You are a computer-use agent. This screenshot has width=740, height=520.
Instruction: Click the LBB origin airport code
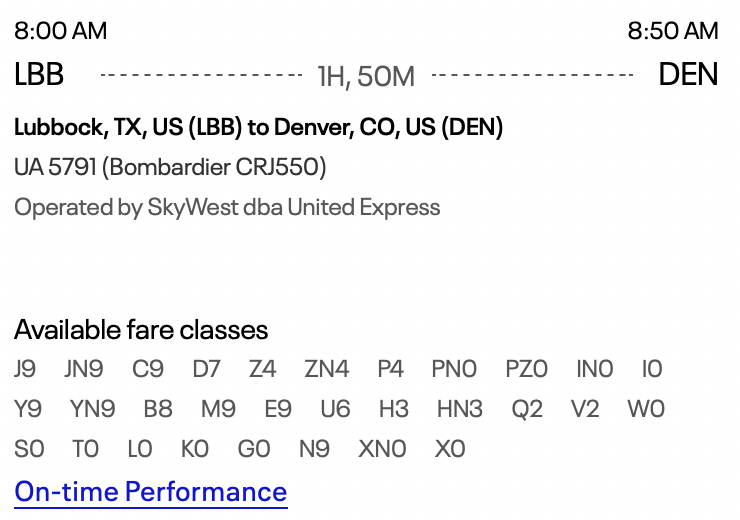coord(39,75)
